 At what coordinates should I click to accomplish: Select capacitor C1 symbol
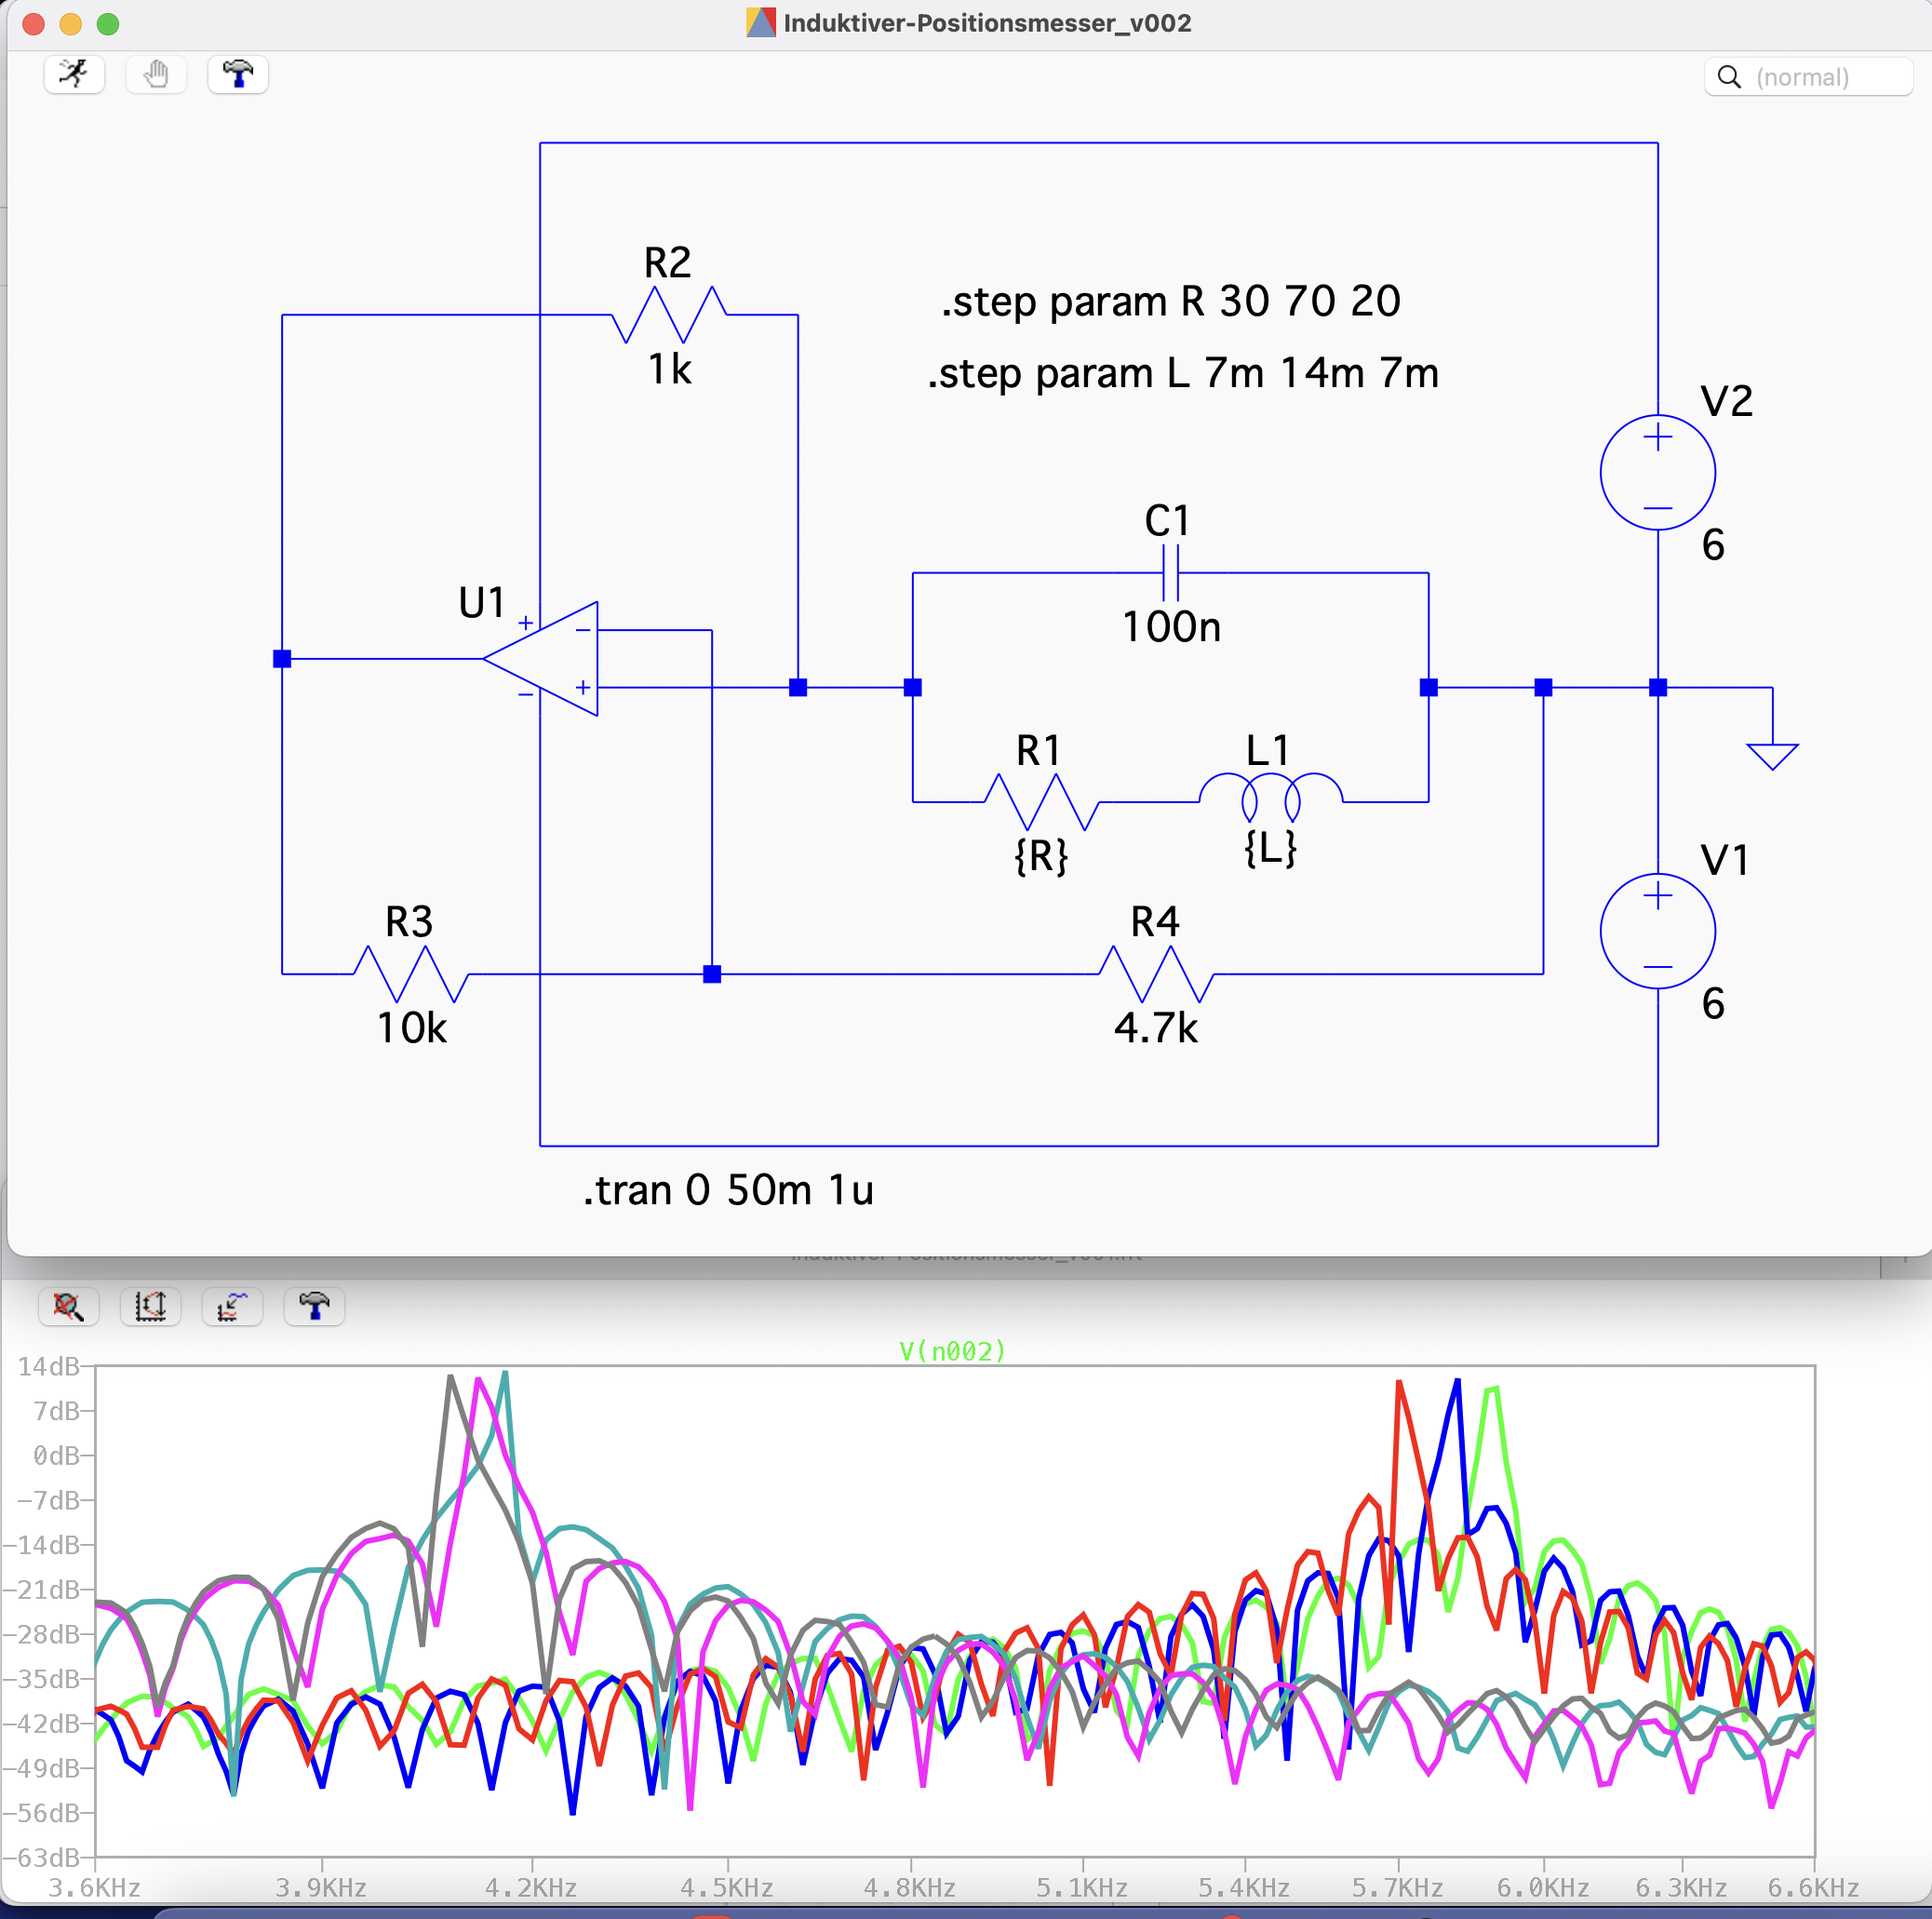coord(1170,573)
